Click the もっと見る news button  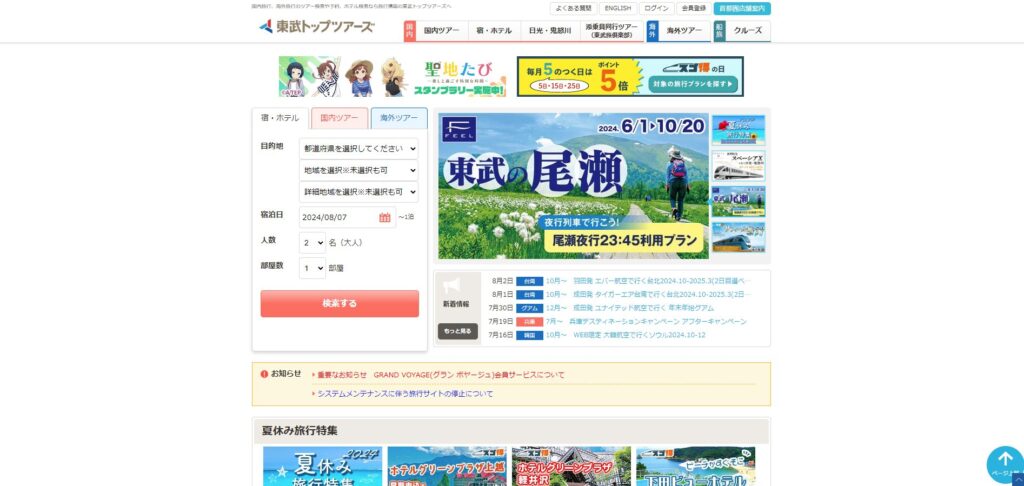pos(457,331)
